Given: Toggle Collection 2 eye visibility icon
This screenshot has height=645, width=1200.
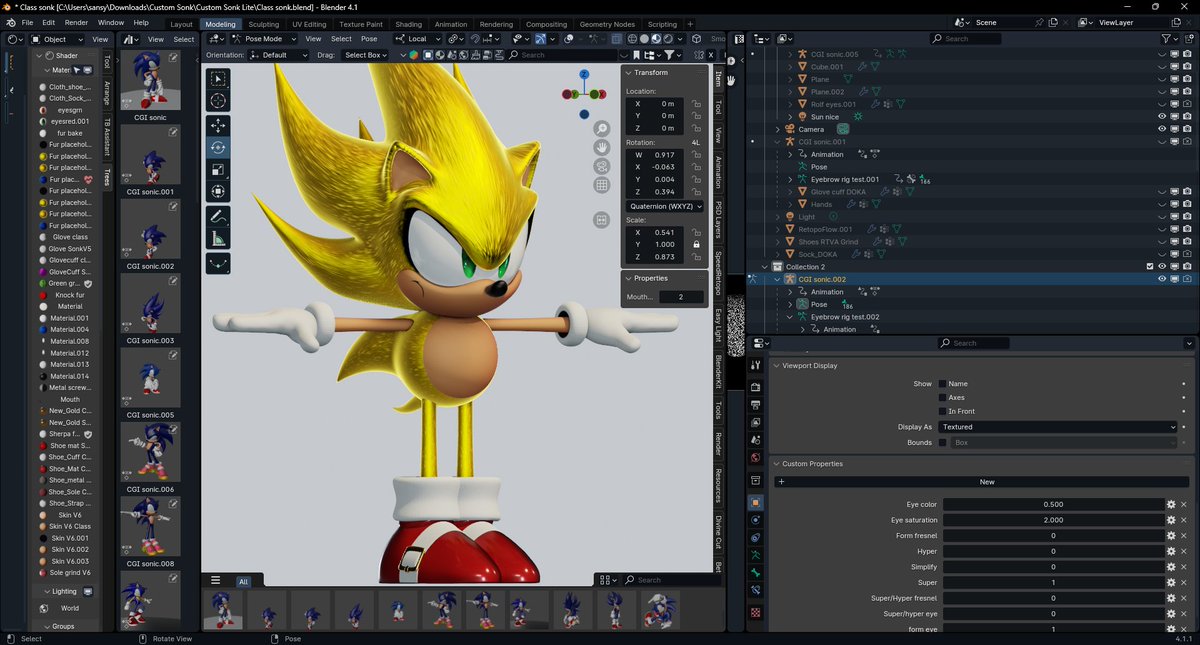Looking at the screenshot, I should click(x=1162, y=267).
